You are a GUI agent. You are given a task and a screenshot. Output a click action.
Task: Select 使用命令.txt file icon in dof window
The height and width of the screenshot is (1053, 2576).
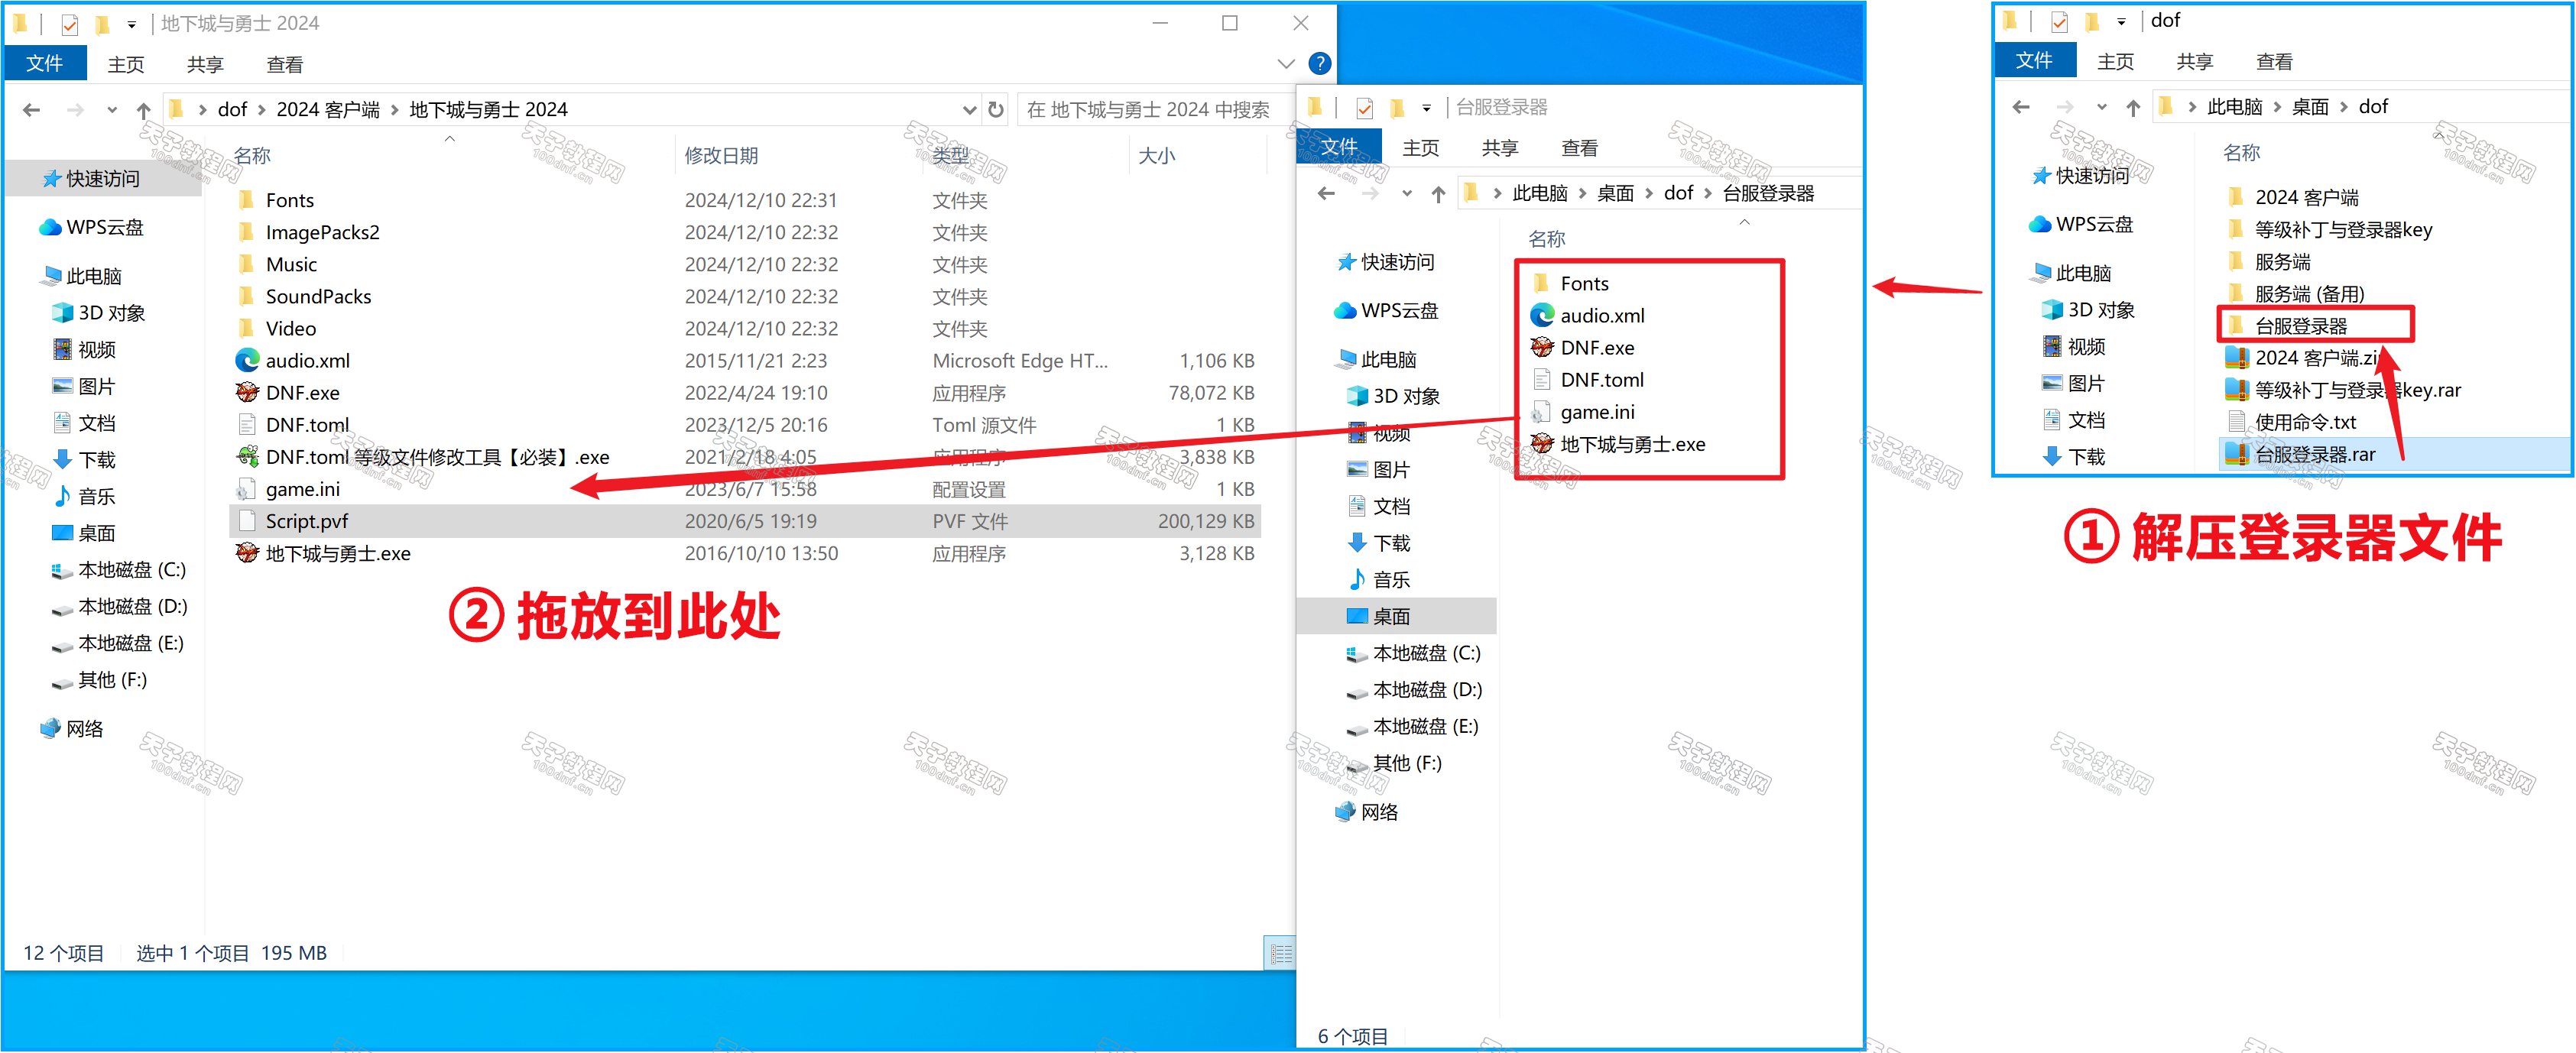click(2237, 422)
